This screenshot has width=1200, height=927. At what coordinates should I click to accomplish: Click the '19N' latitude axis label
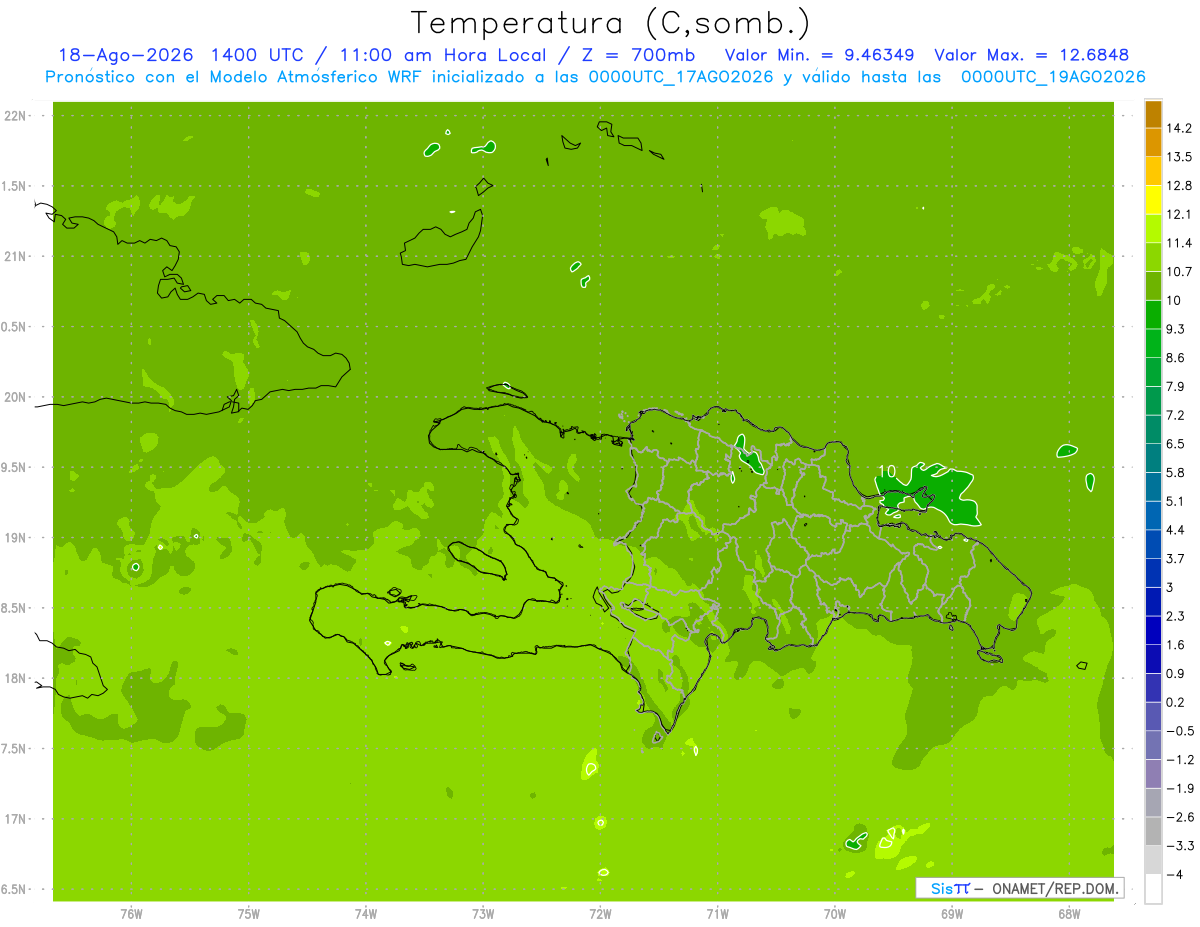[x=17, y=538]
